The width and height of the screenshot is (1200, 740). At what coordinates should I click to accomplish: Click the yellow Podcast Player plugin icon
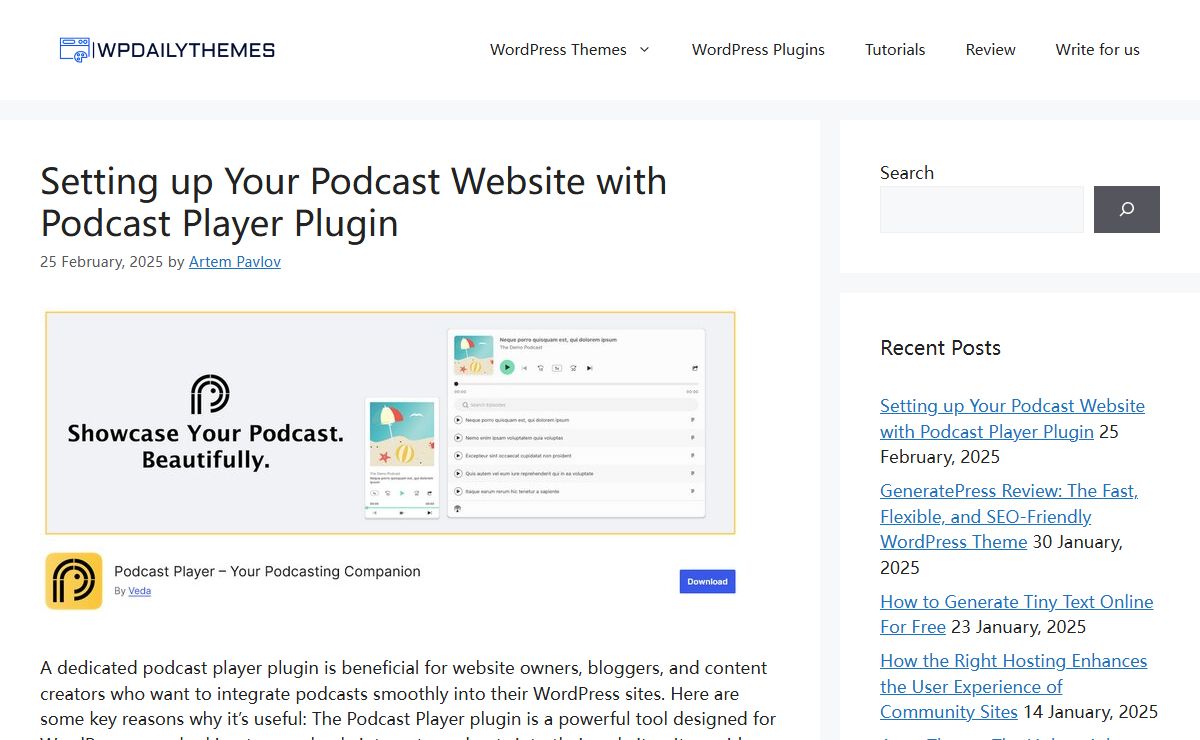(x=73, y=581)
